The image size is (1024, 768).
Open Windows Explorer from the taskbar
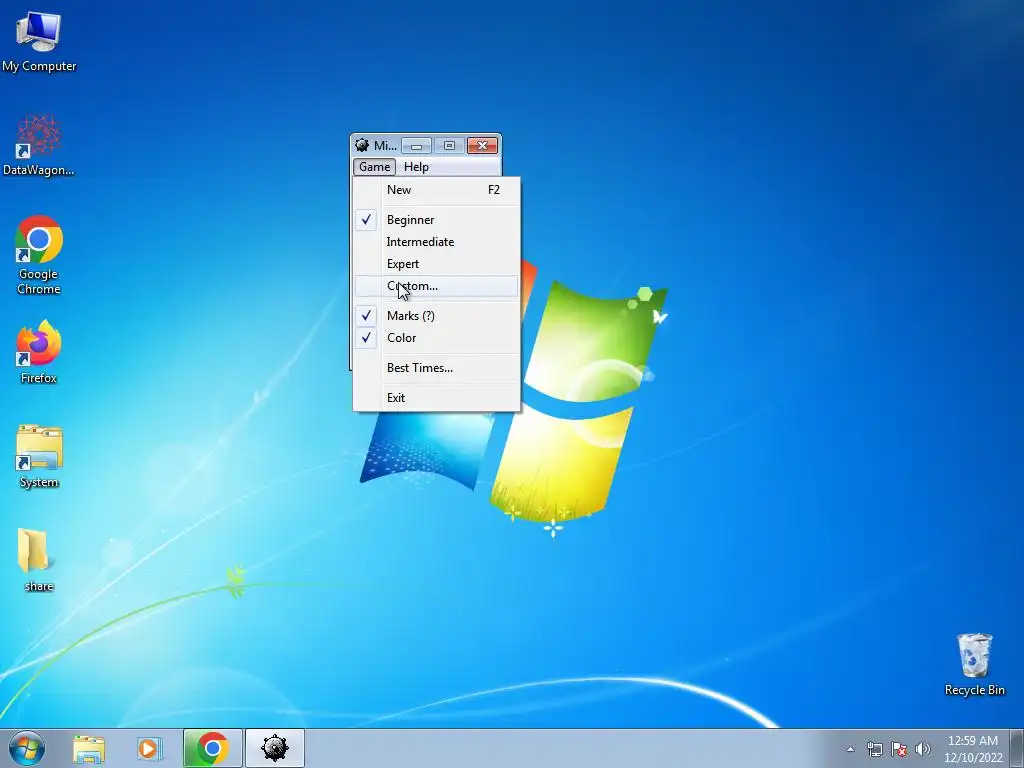point(89,749)
